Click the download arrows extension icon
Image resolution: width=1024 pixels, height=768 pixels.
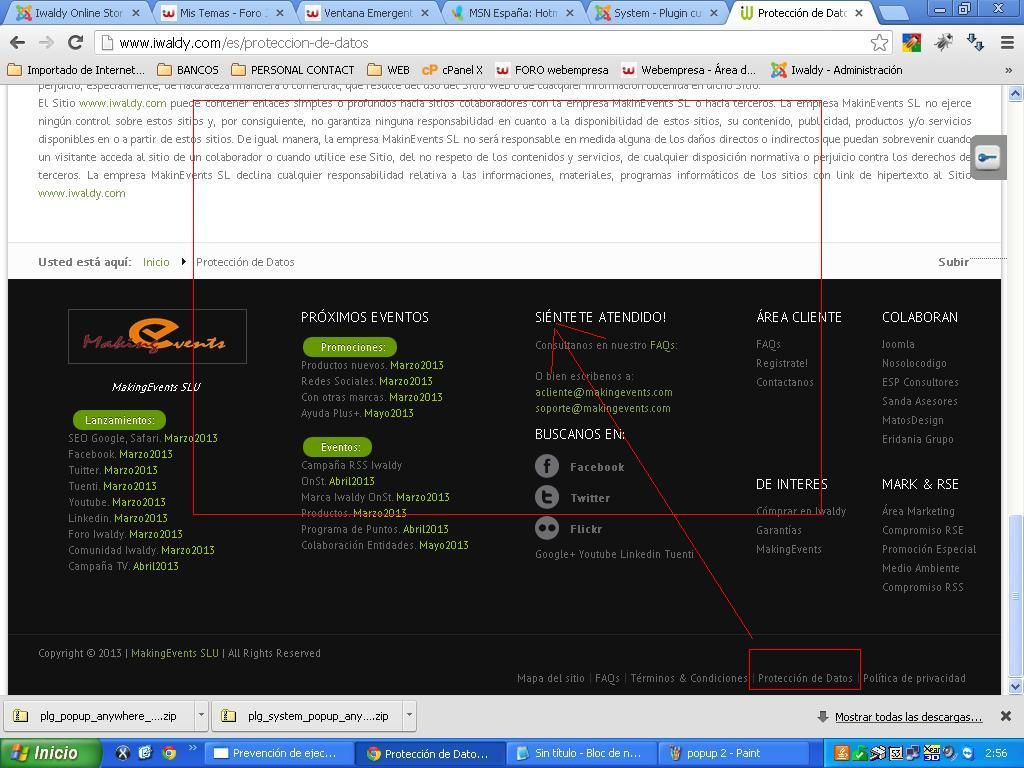[x=975, y=43]
